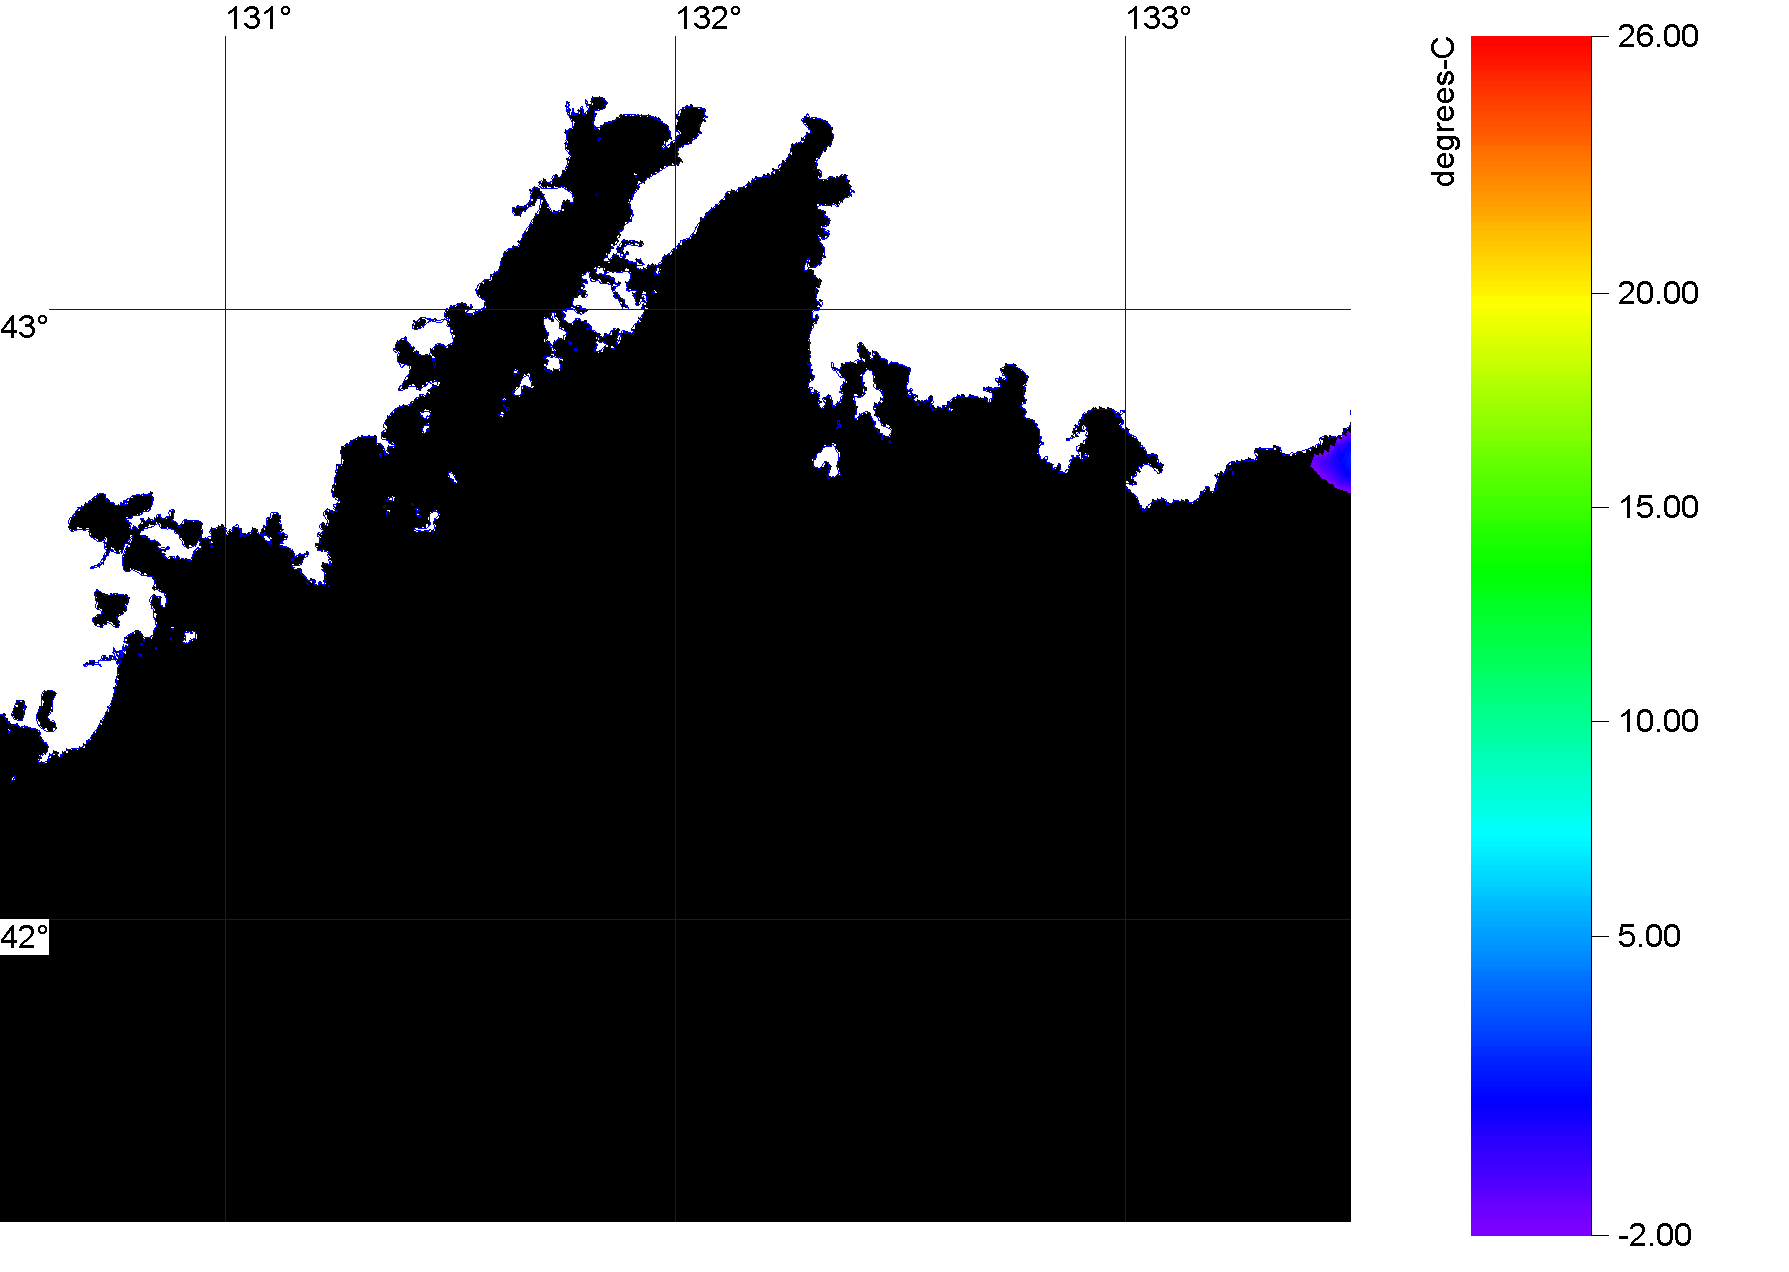
Task: Click the 43° latitude label
Action: tap(24, 327)
